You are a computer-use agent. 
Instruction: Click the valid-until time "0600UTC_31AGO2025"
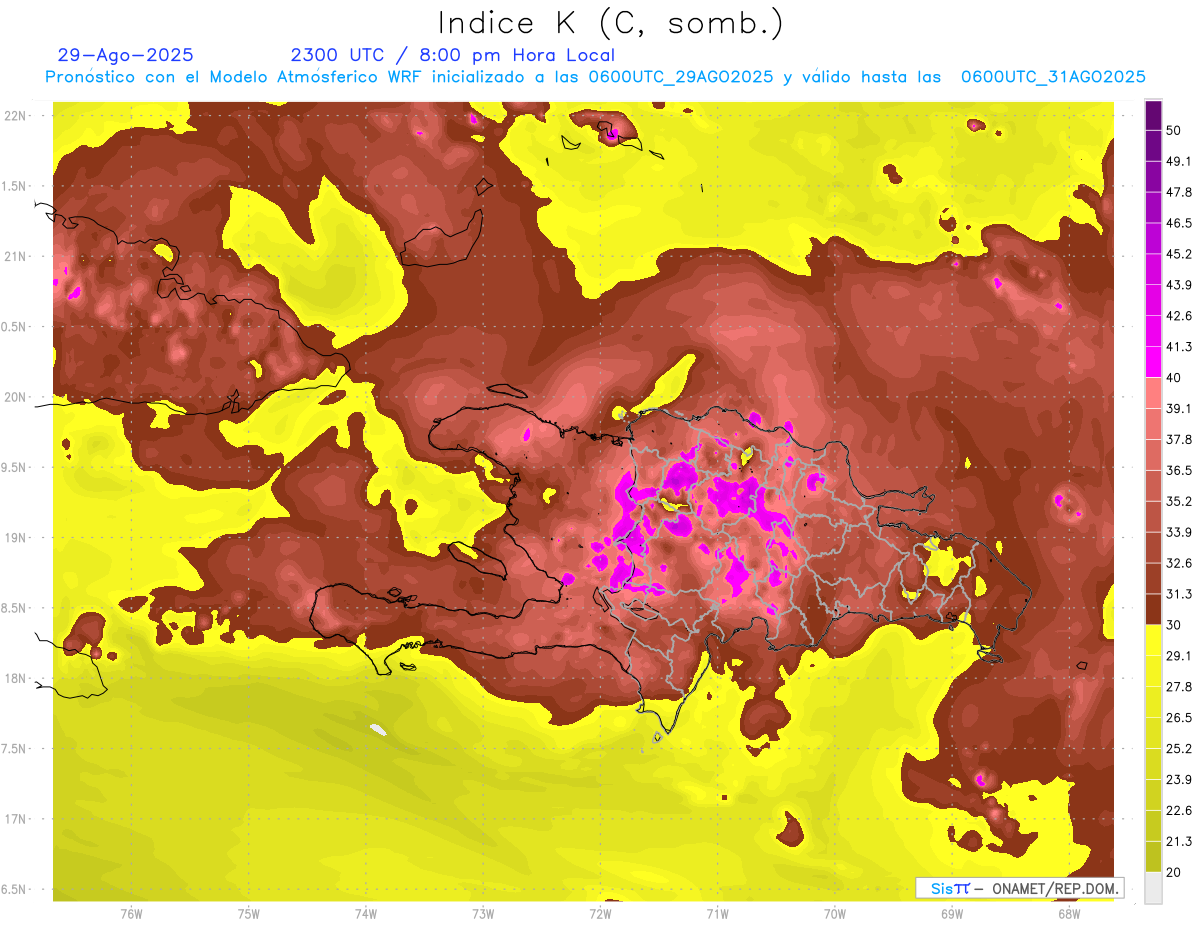(x=1053, y=77)
